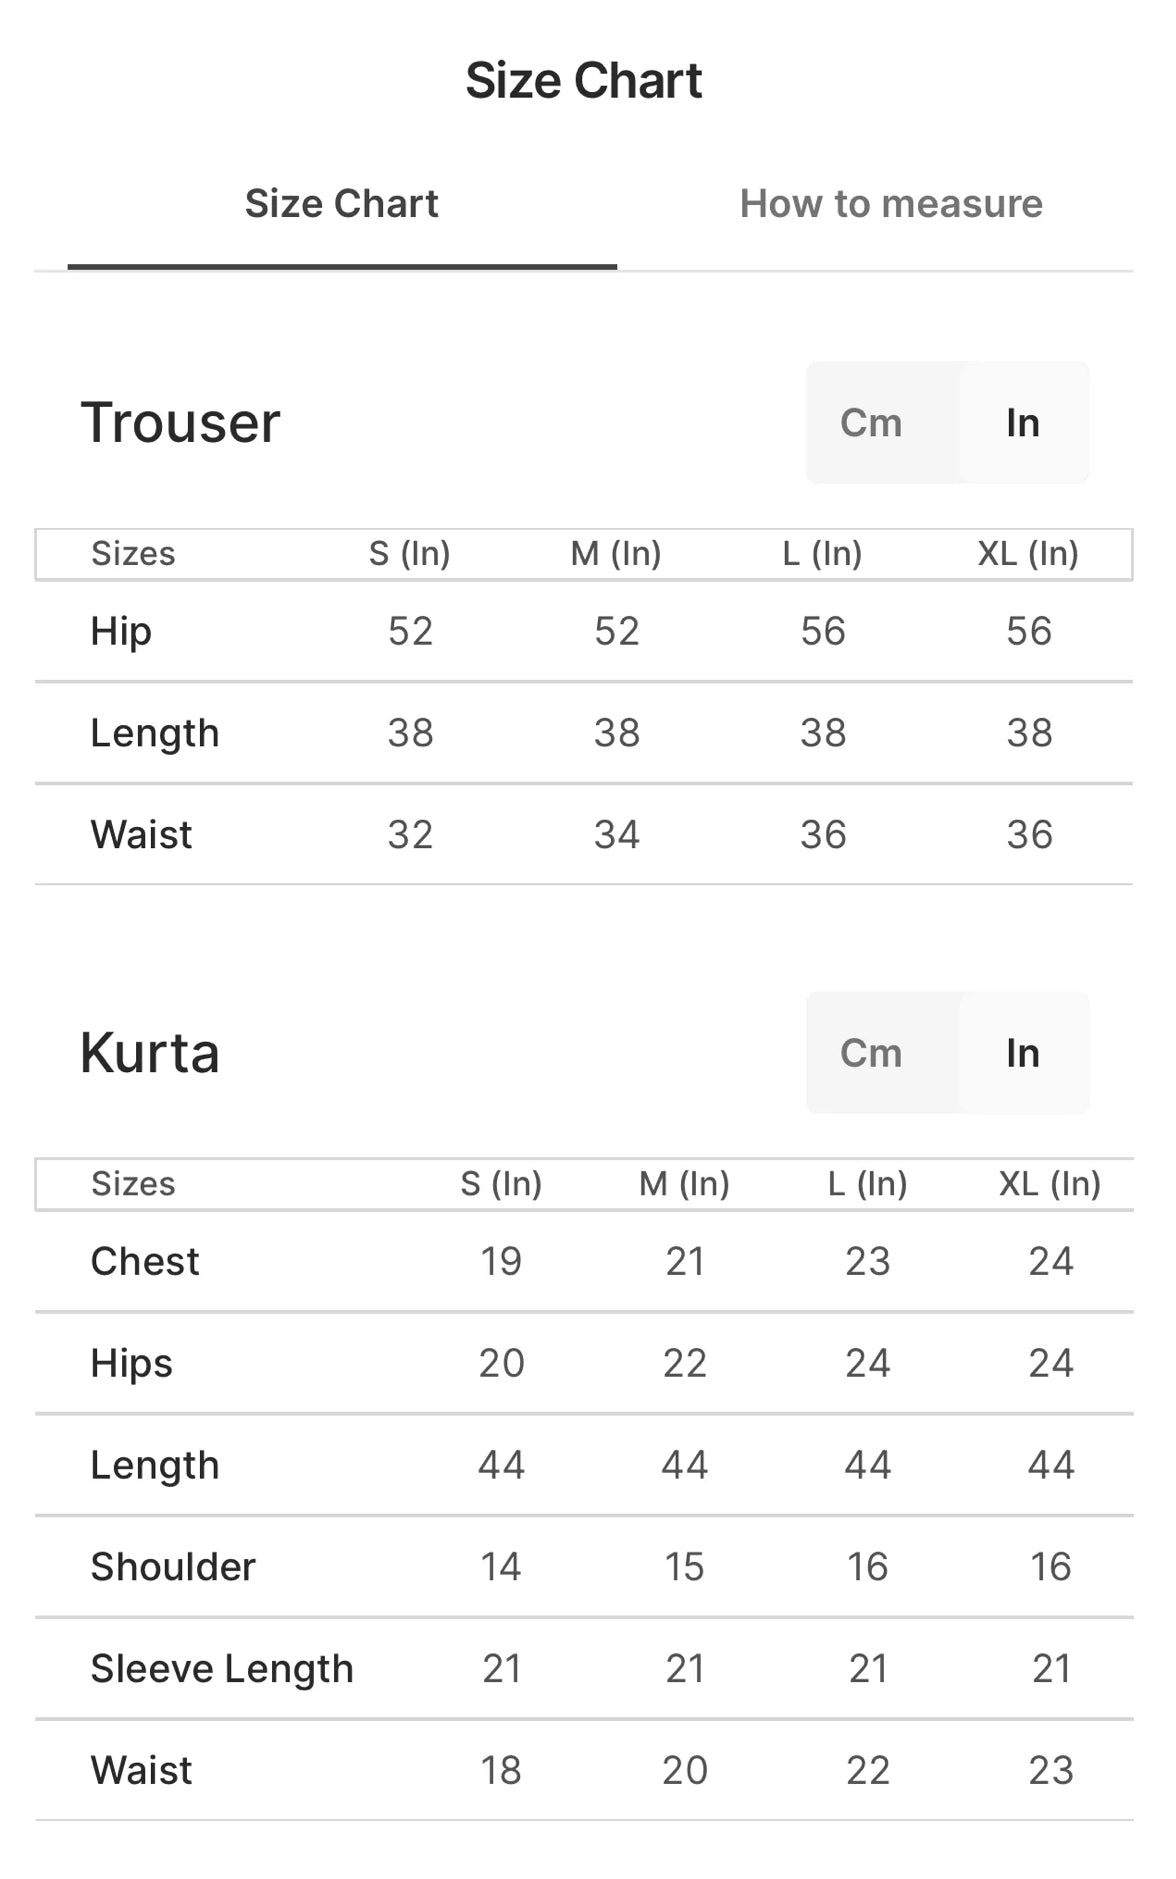1176x1879 pixels.
Task: Click the Trouser S (In) column header
Action: [x=409, y=554]
